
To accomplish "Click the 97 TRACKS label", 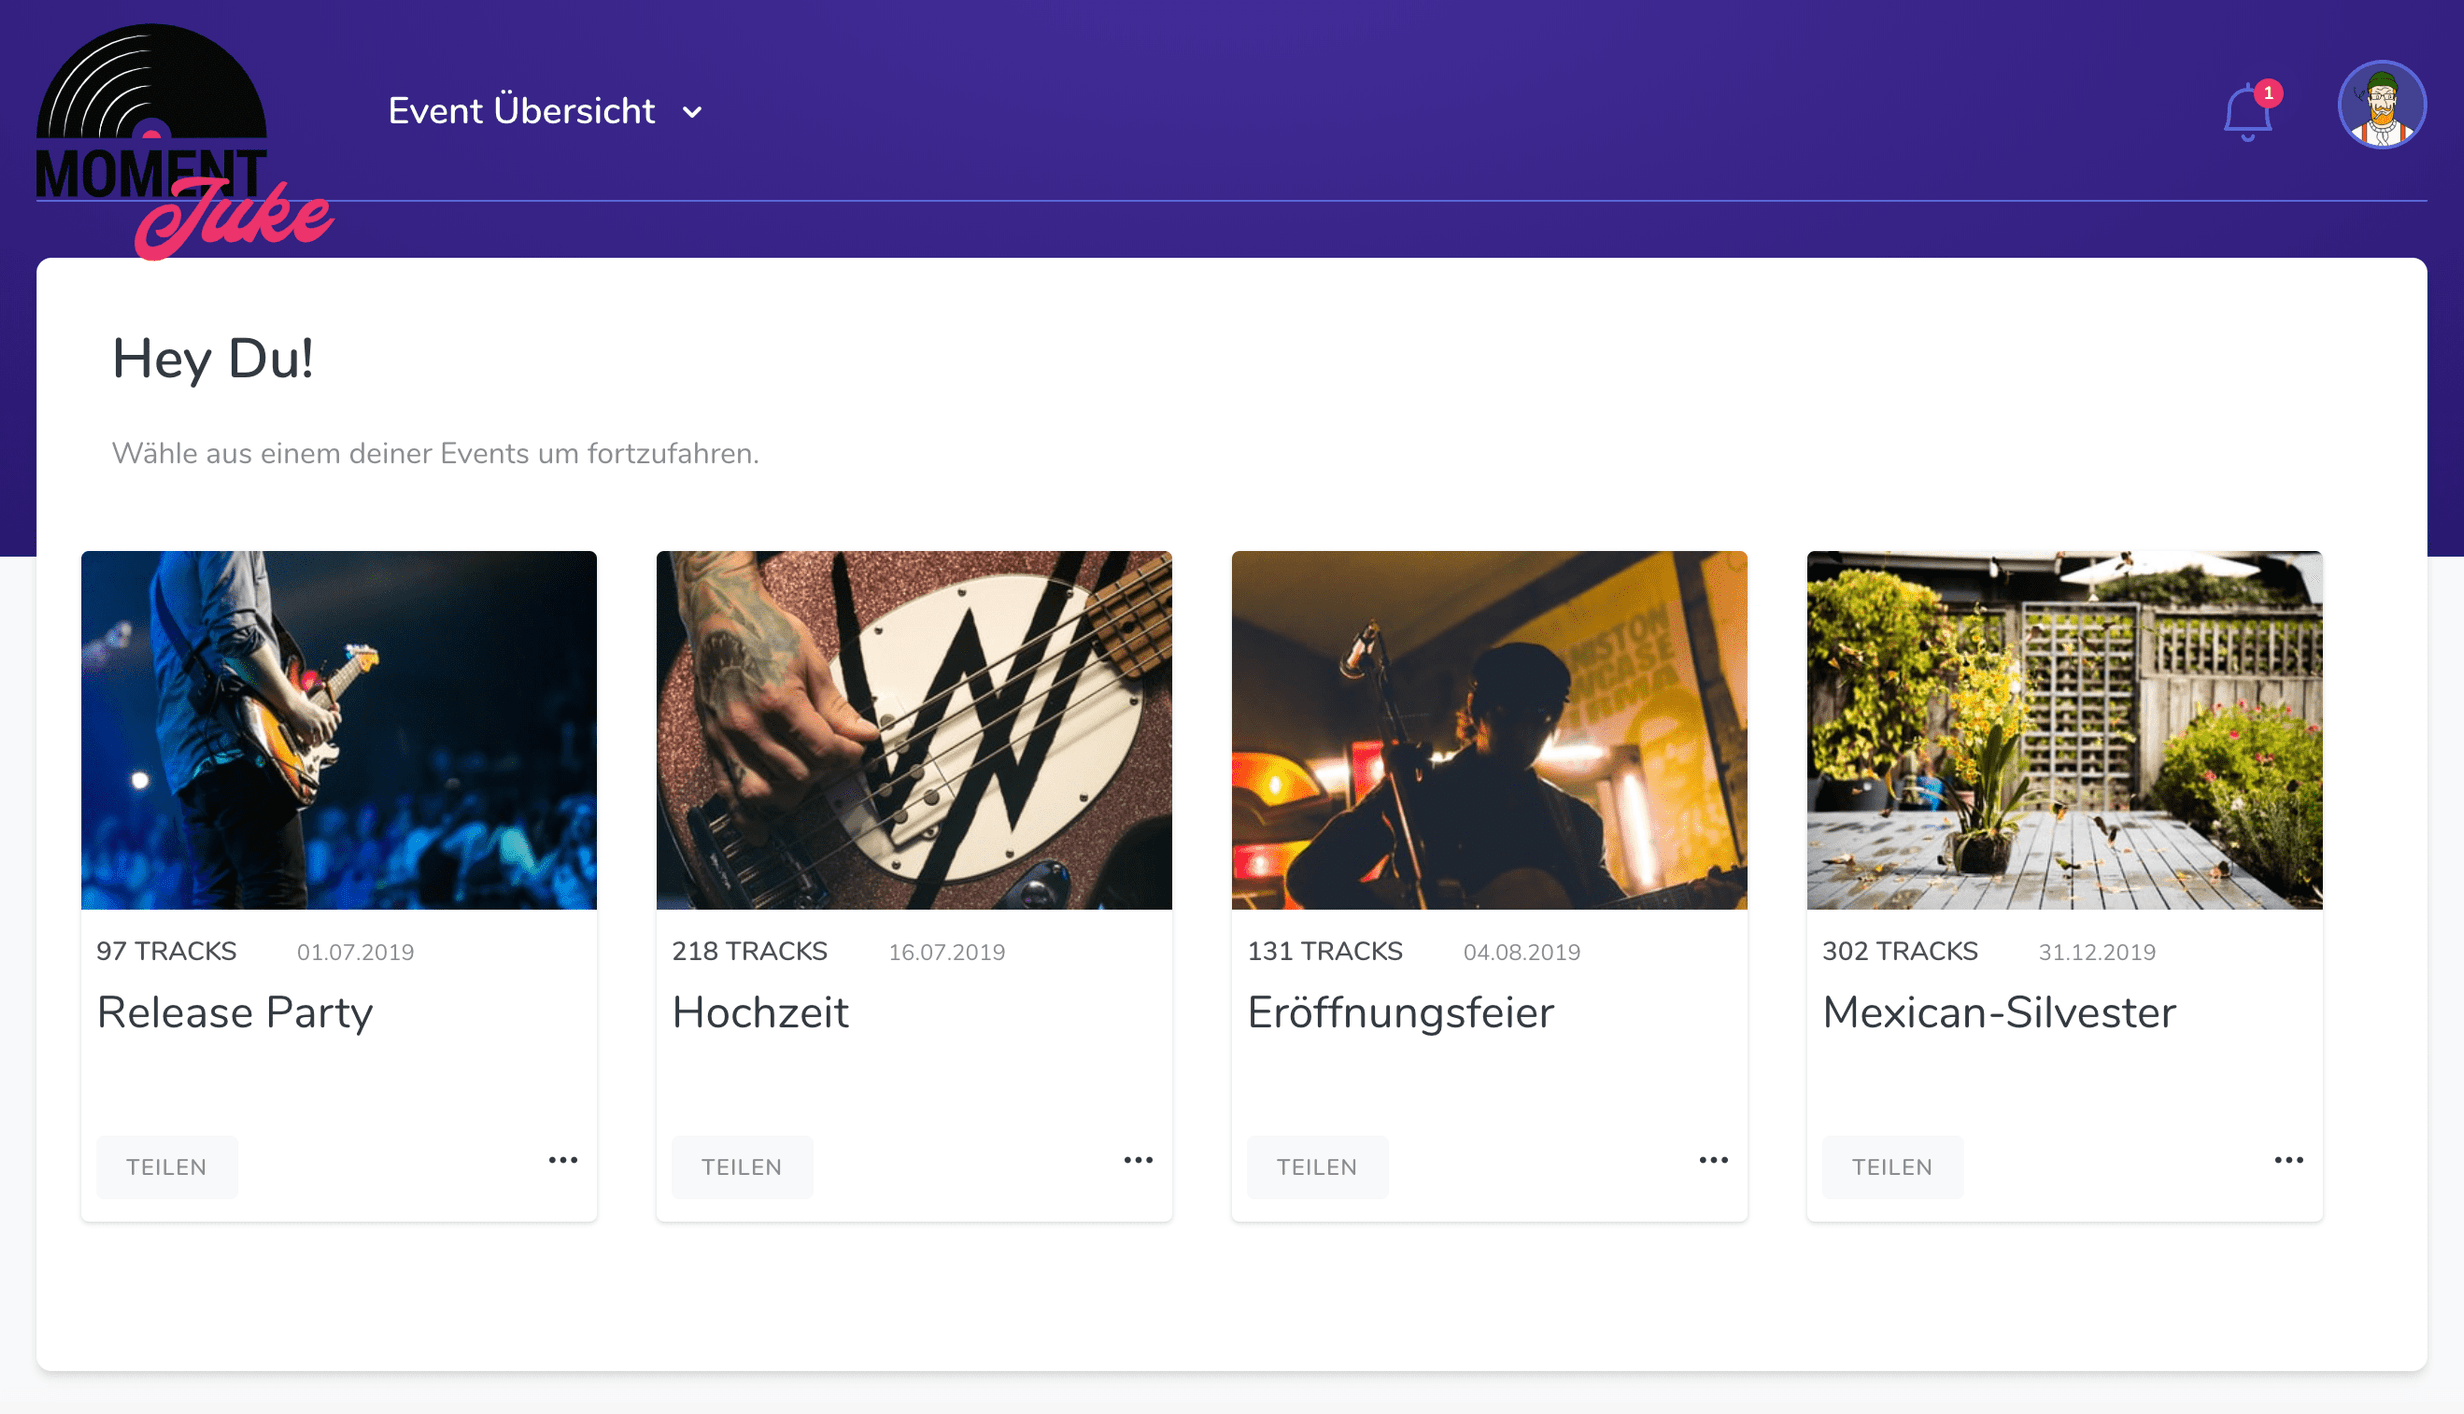I will pyautogui.click(x=167, y=951).
